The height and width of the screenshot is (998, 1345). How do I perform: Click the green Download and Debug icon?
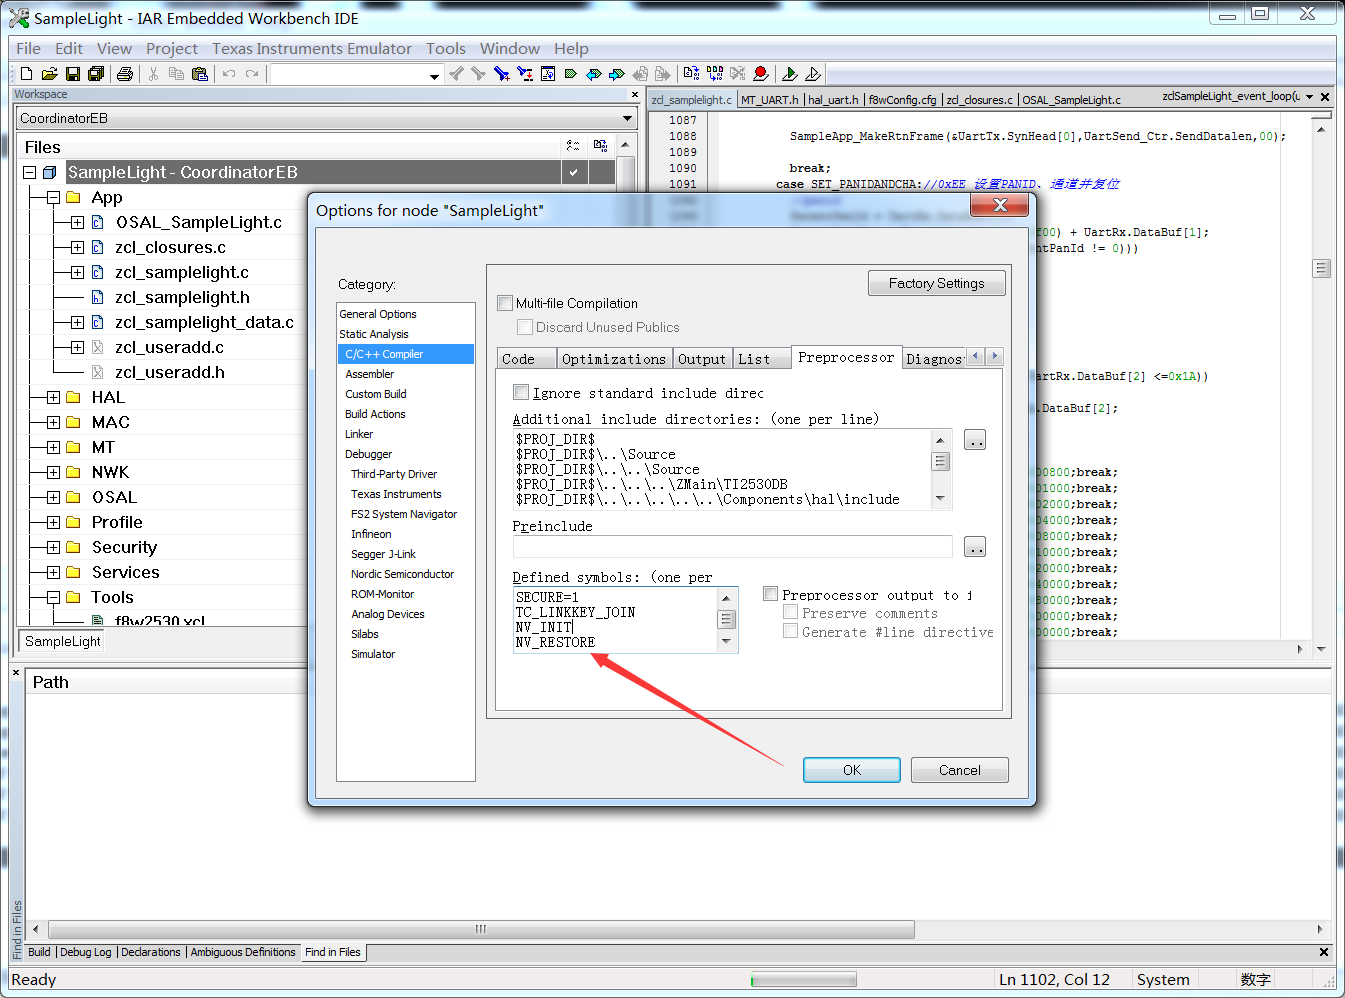click(789, 74)
